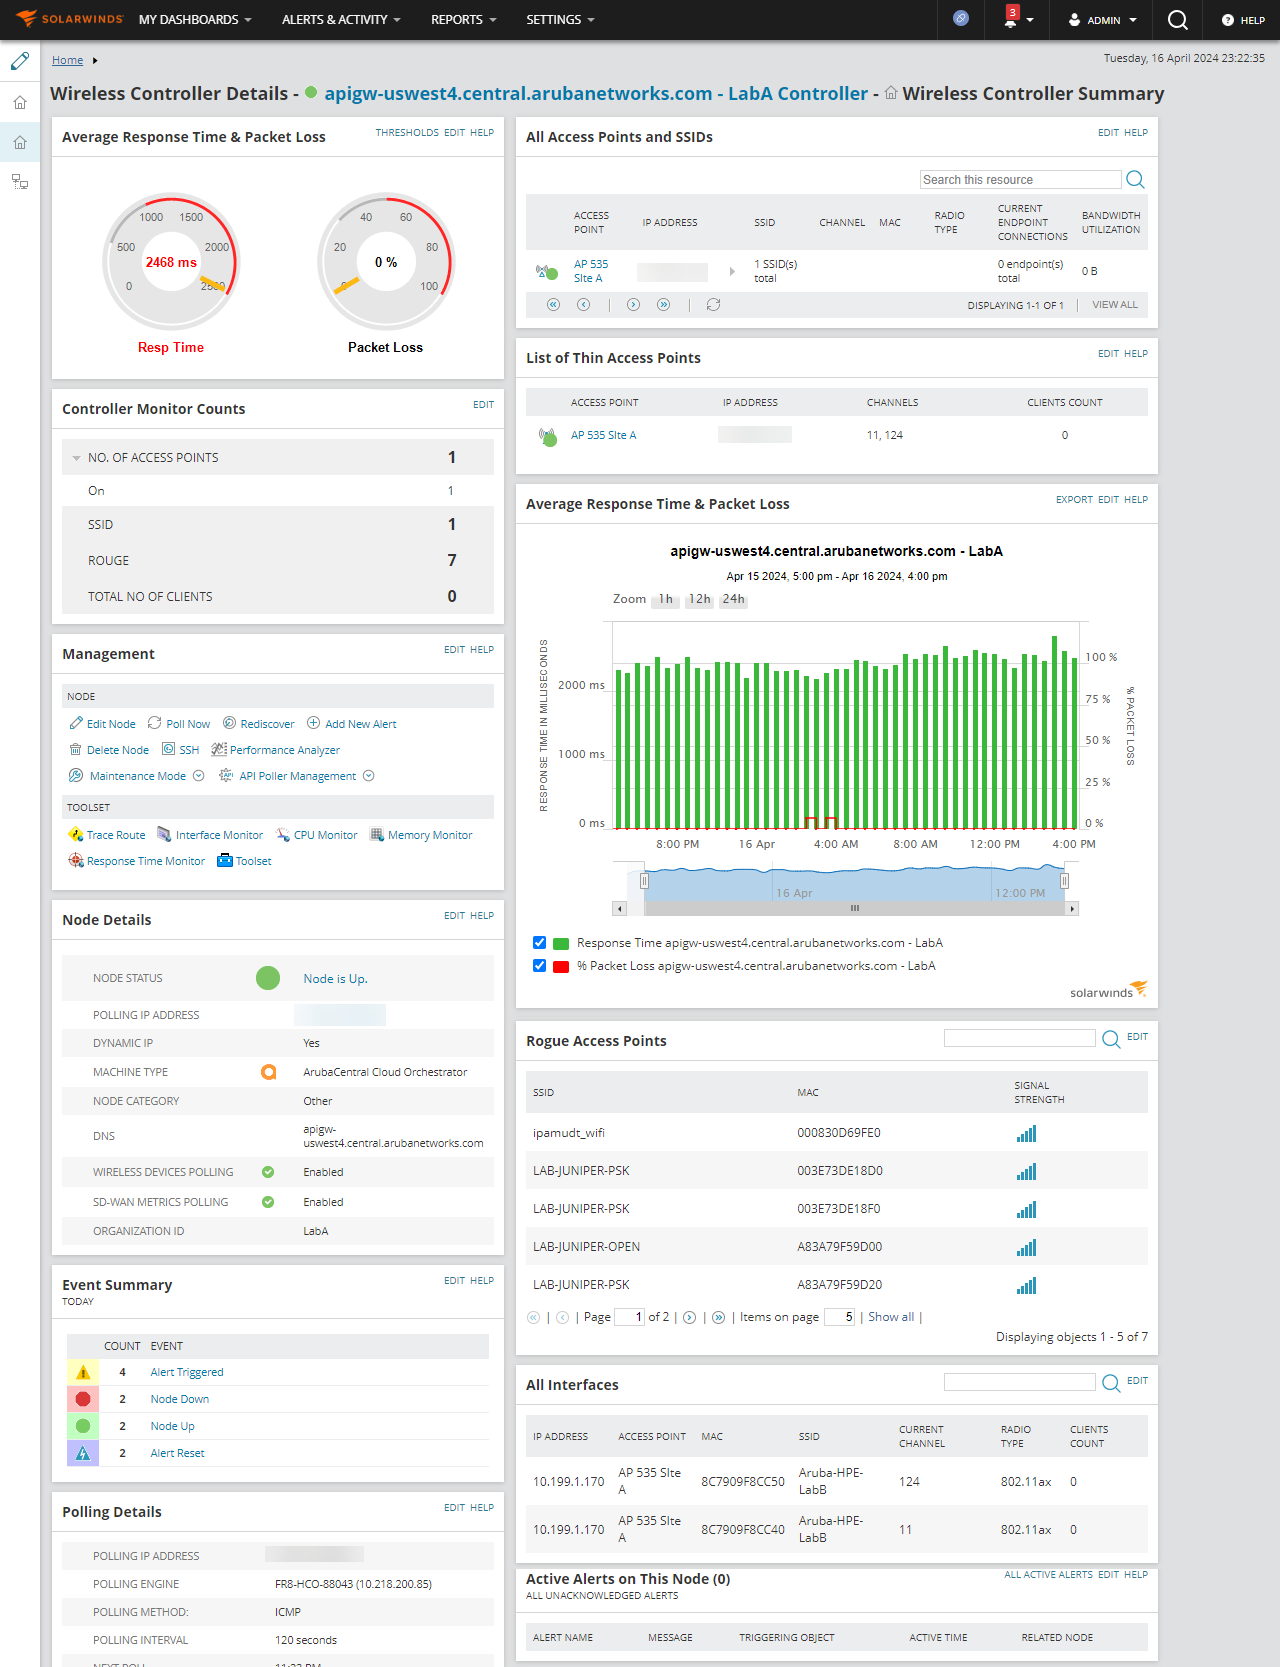
Task: Click the Rogue Access Points page number field
Action: click(630, 1317)
